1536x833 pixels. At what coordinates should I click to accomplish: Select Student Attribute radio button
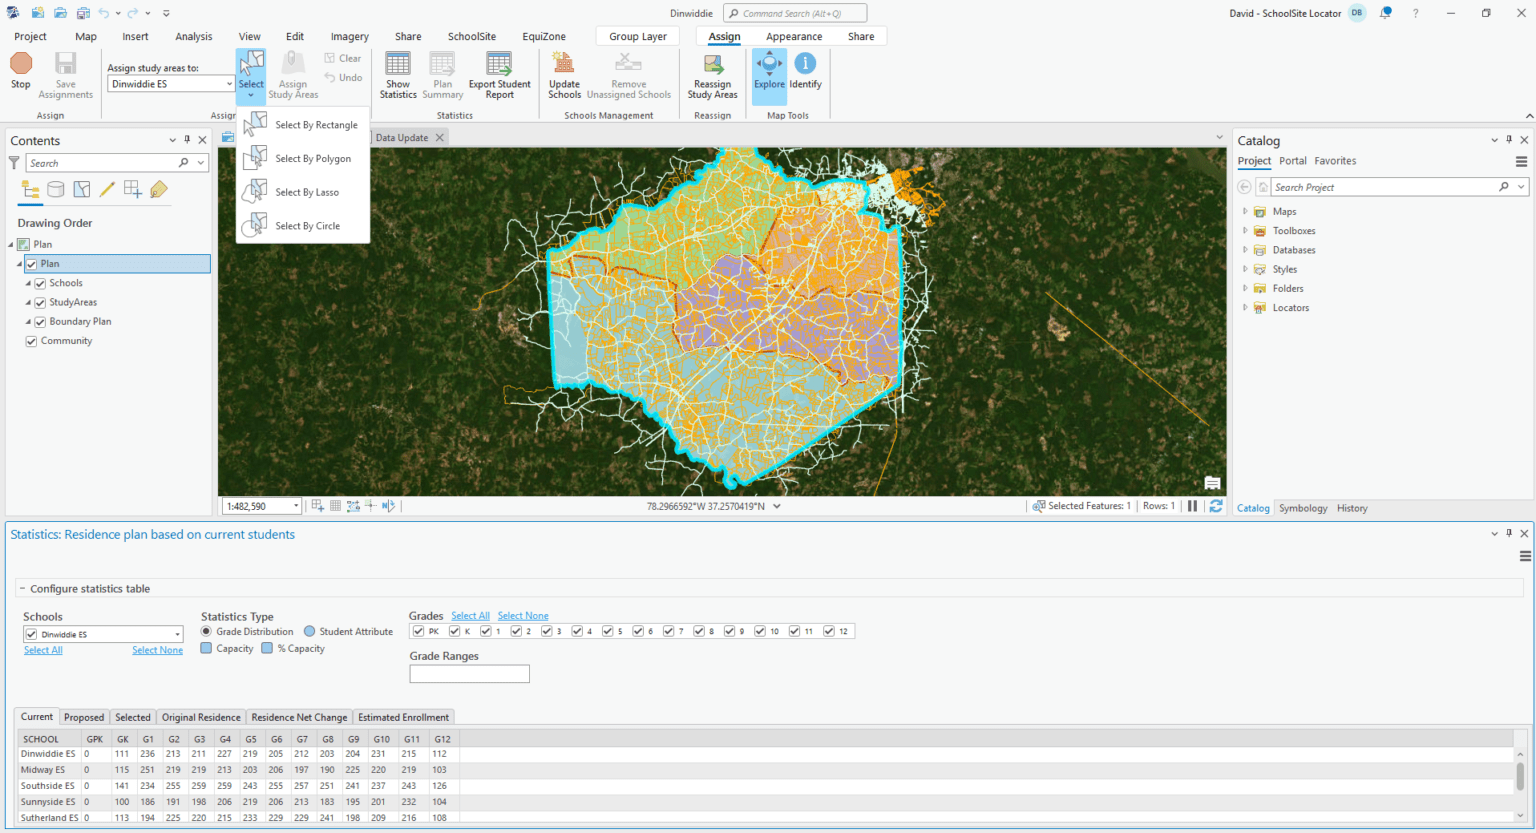(310, 632)
